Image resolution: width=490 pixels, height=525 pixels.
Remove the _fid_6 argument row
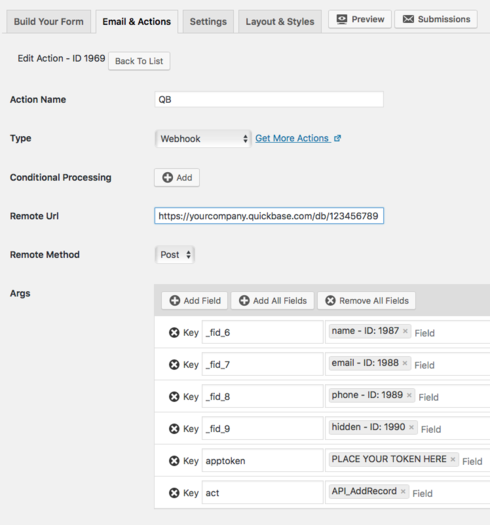click(x=174, y=332)
